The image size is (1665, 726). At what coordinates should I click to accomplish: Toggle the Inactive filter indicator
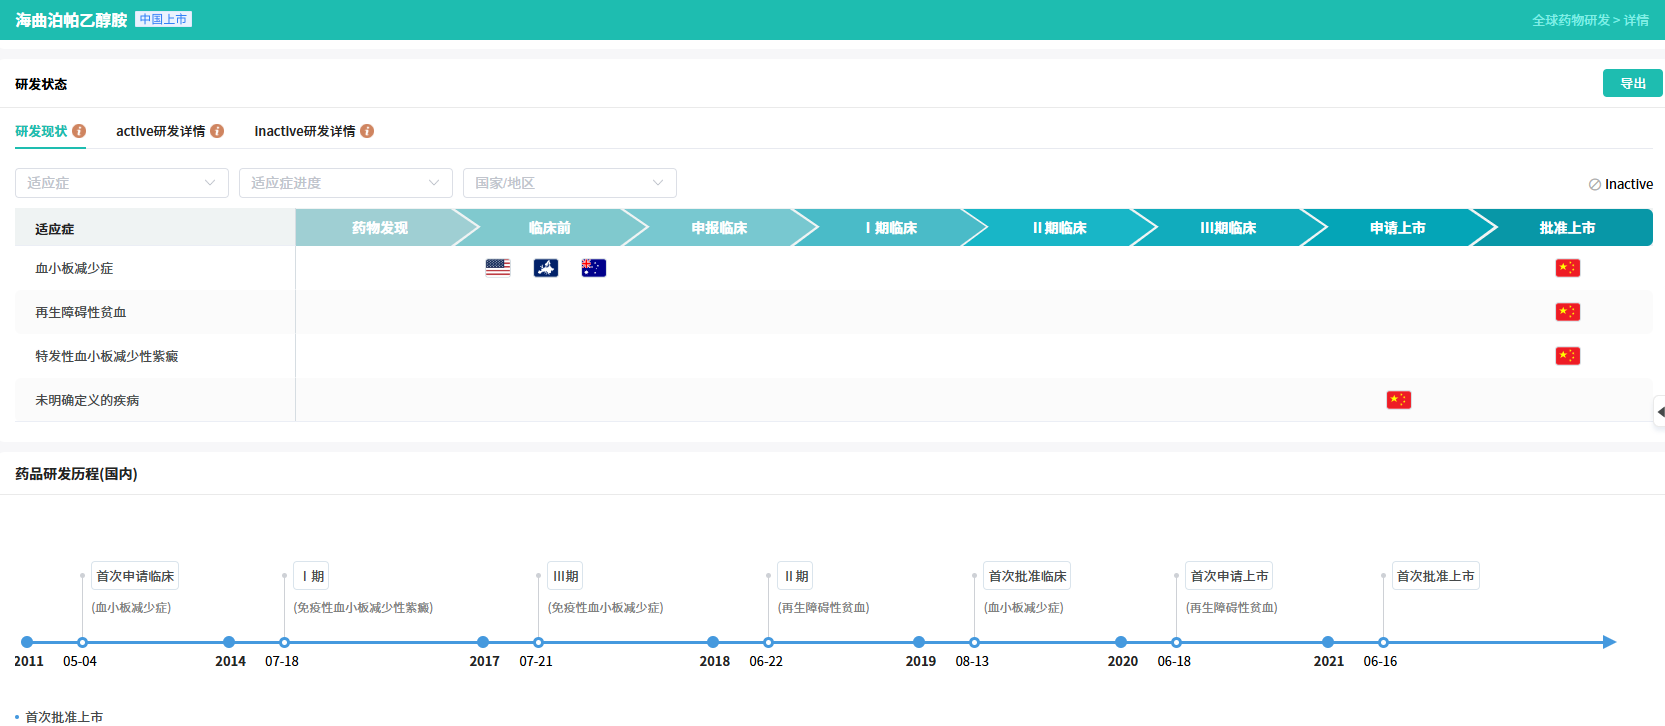pyautogui.click(x=1620, y=184)
